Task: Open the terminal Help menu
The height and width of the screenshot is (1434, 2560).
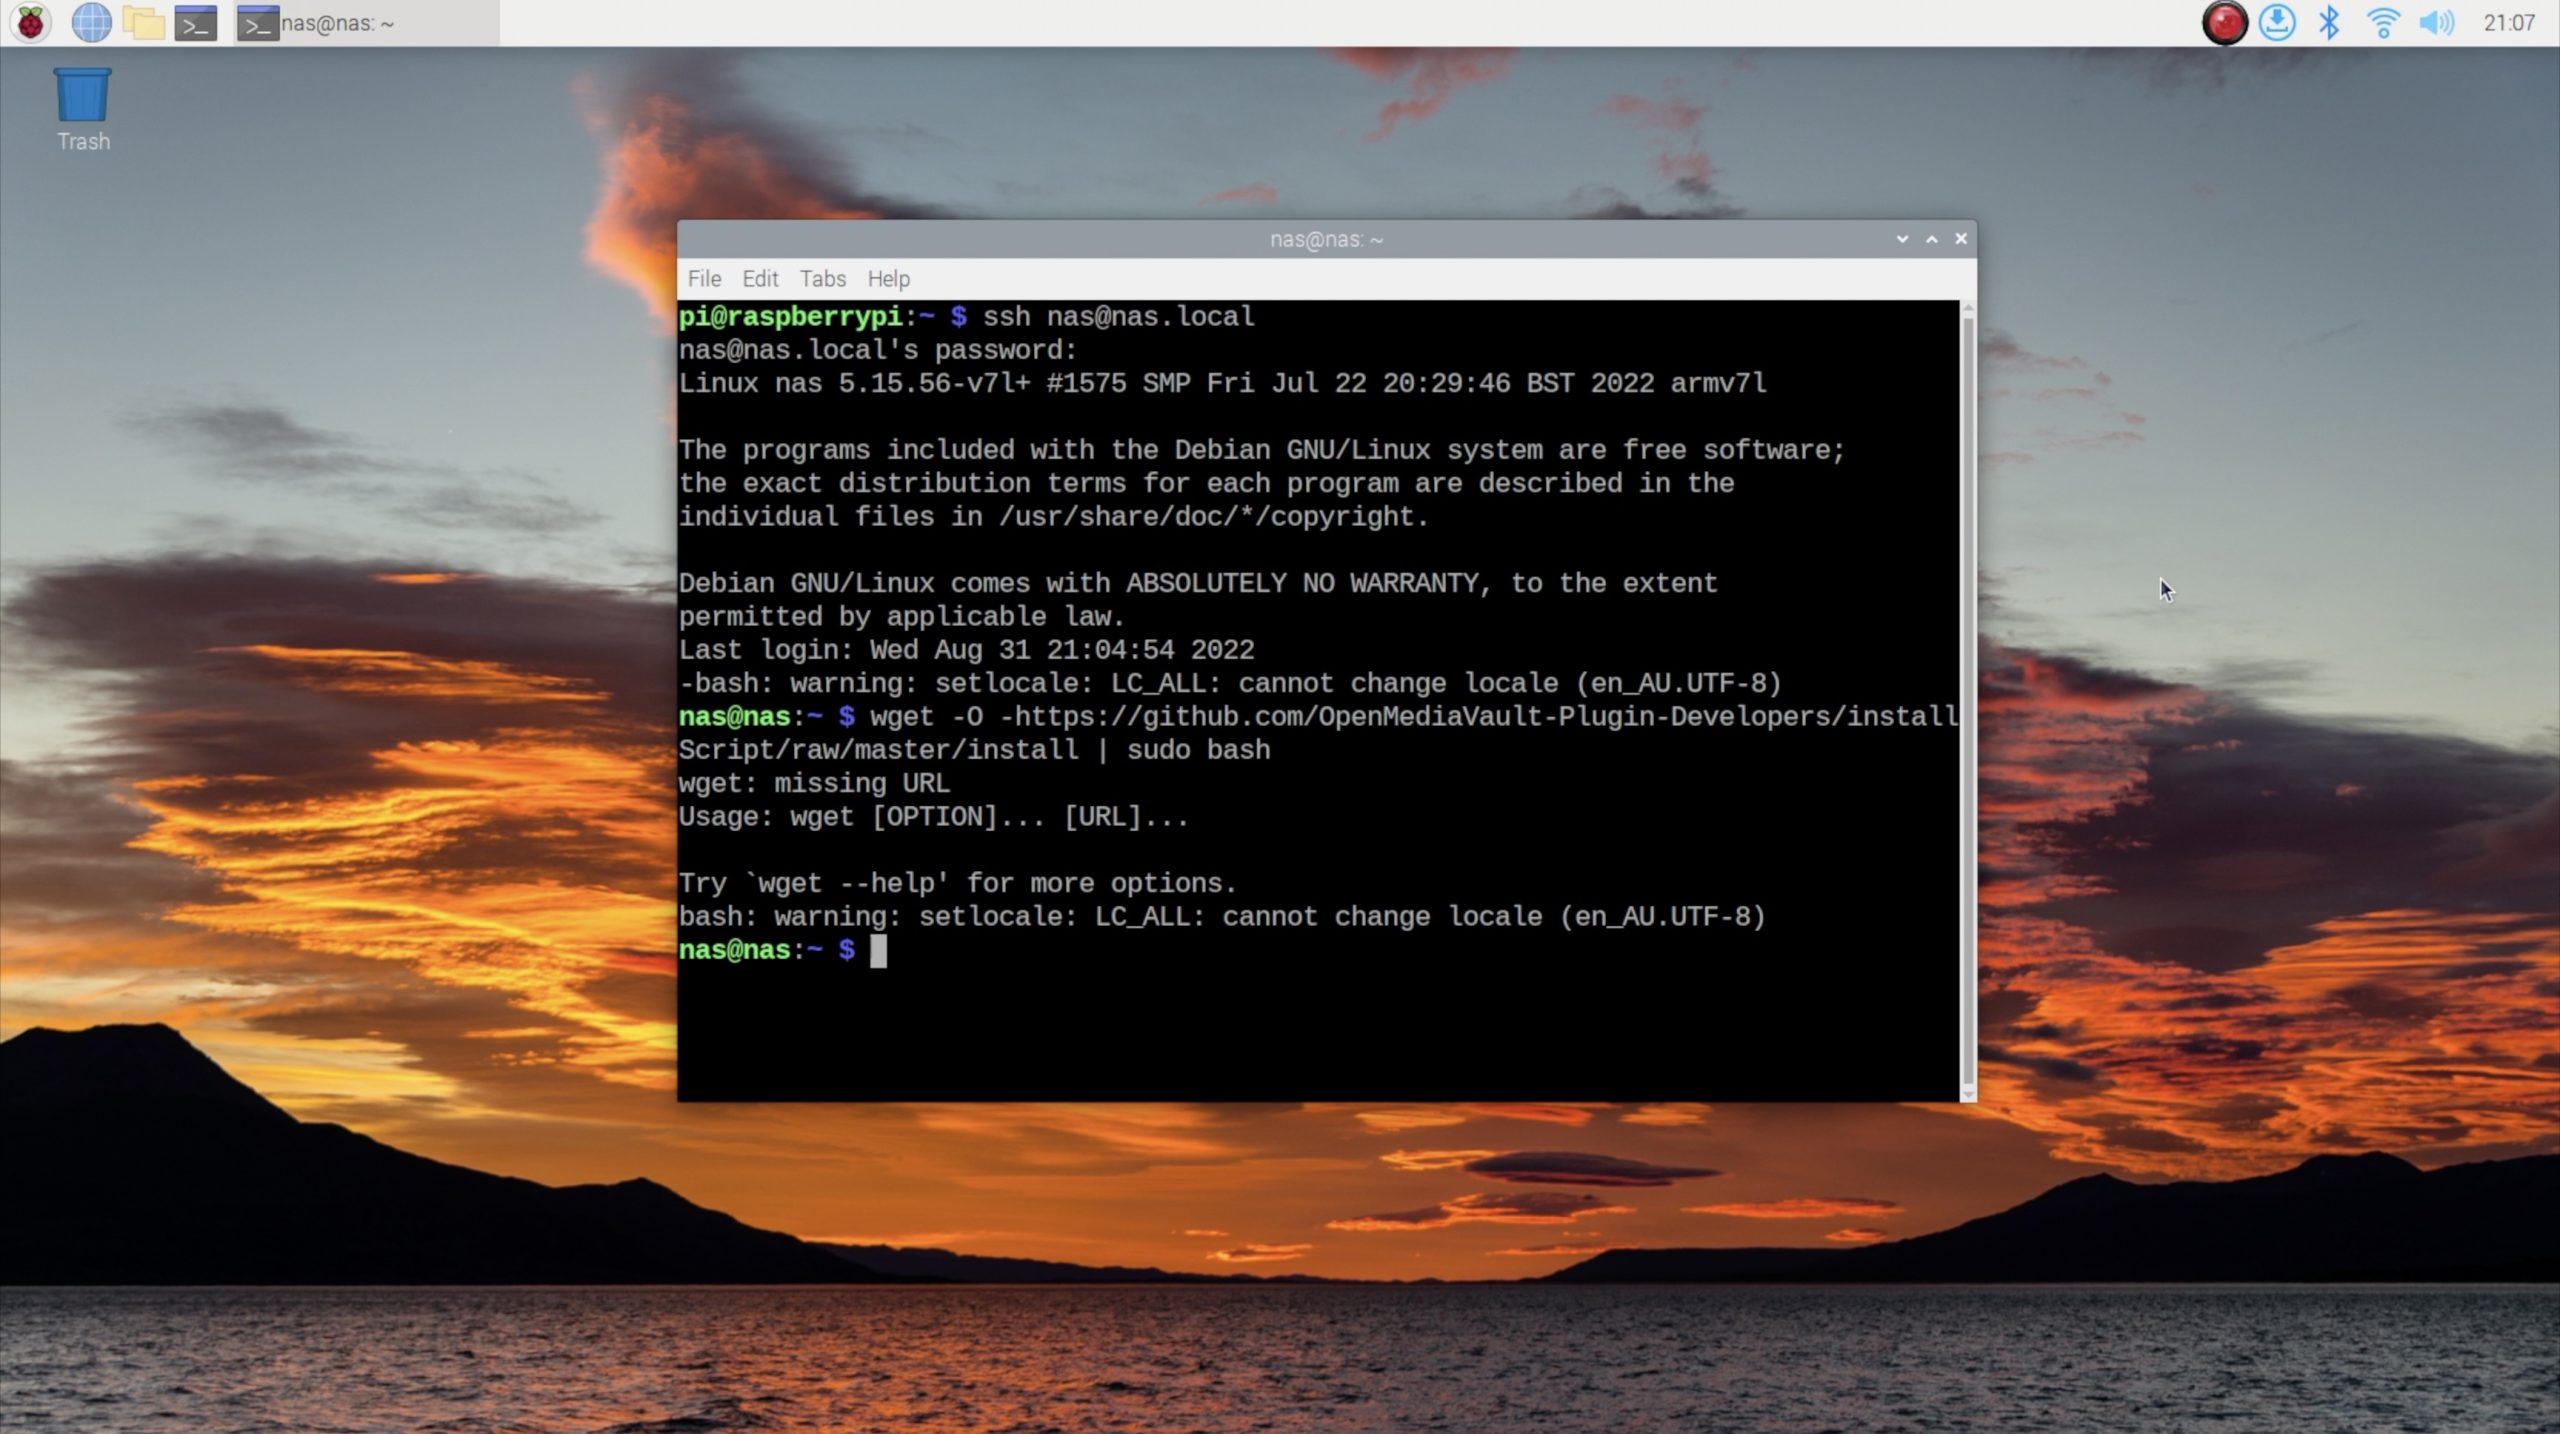Action: click(x=888, y=279)
